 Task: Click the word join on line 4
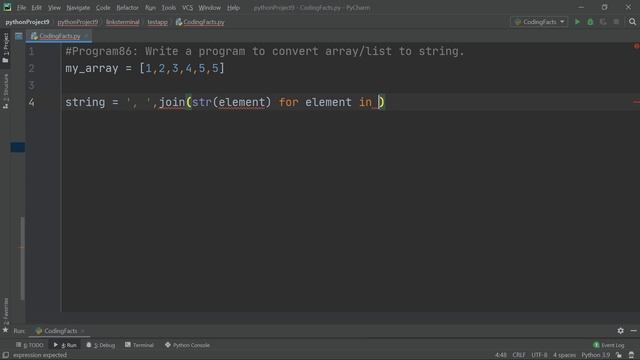[x=172, y=102]
